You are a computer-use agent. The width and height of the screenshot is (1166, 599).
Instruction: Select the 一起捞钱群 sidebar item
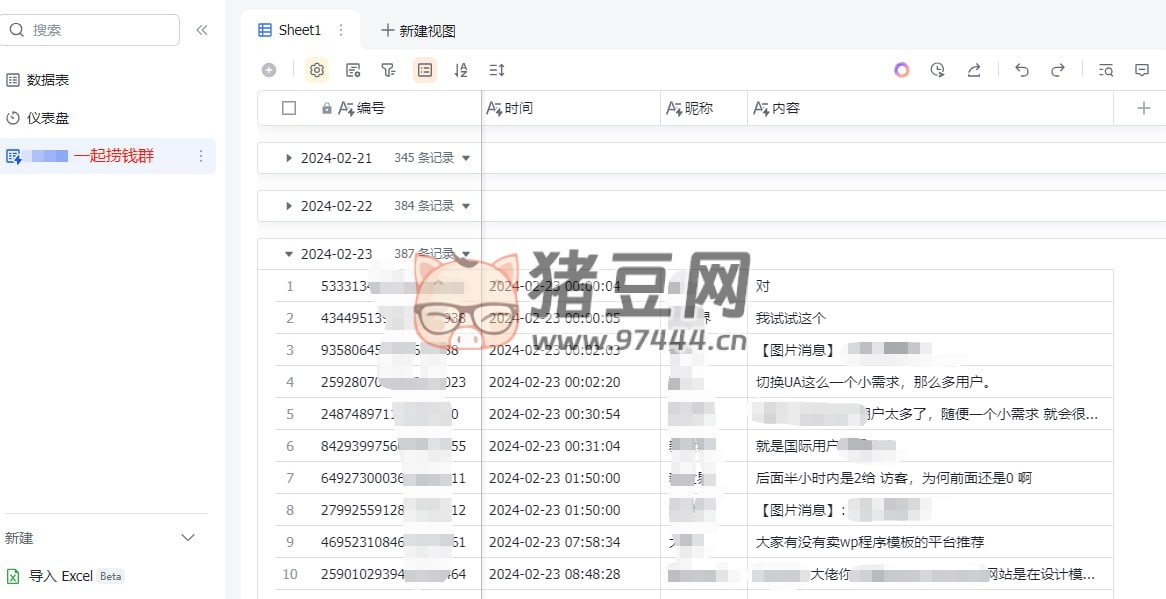pyautogui.click(x=109, y=156)
